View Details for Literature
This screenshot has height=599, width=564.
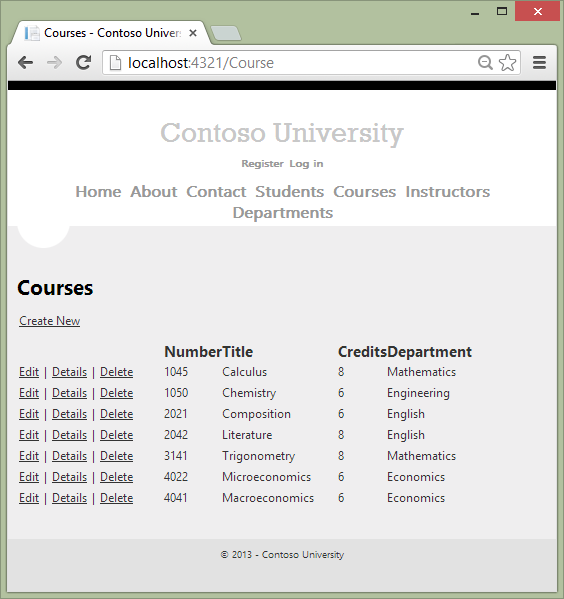70,435
